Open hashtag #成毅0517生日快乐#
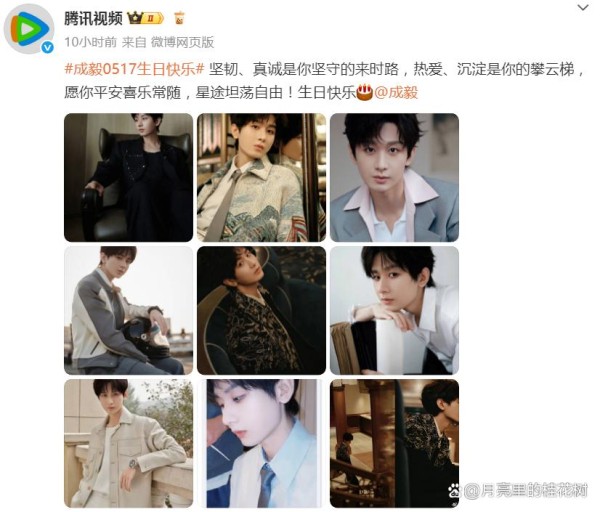 (135, 70)
